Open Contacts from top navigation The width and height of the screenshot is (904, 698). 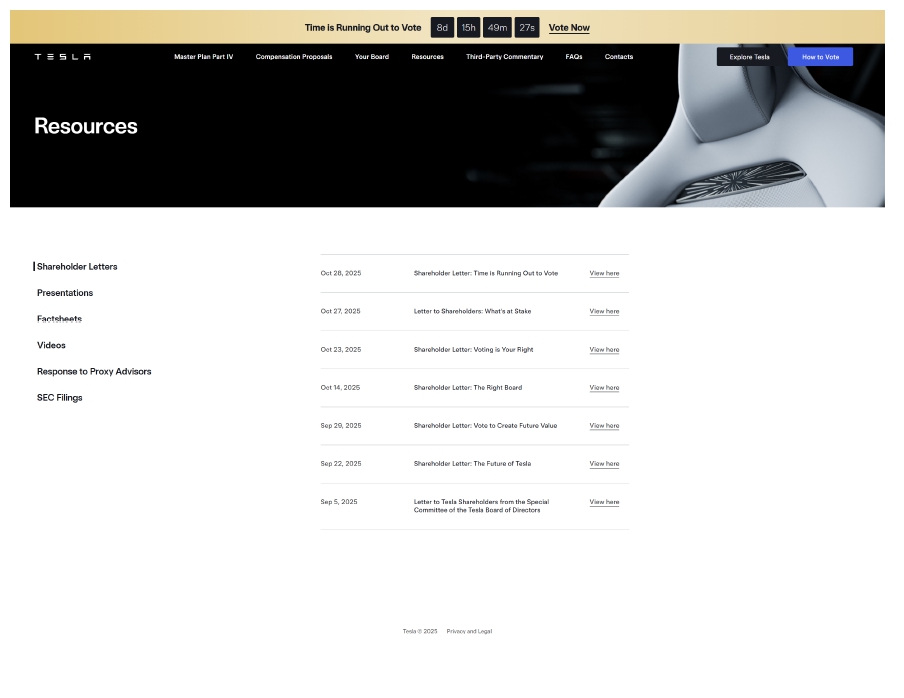[619, 57]
